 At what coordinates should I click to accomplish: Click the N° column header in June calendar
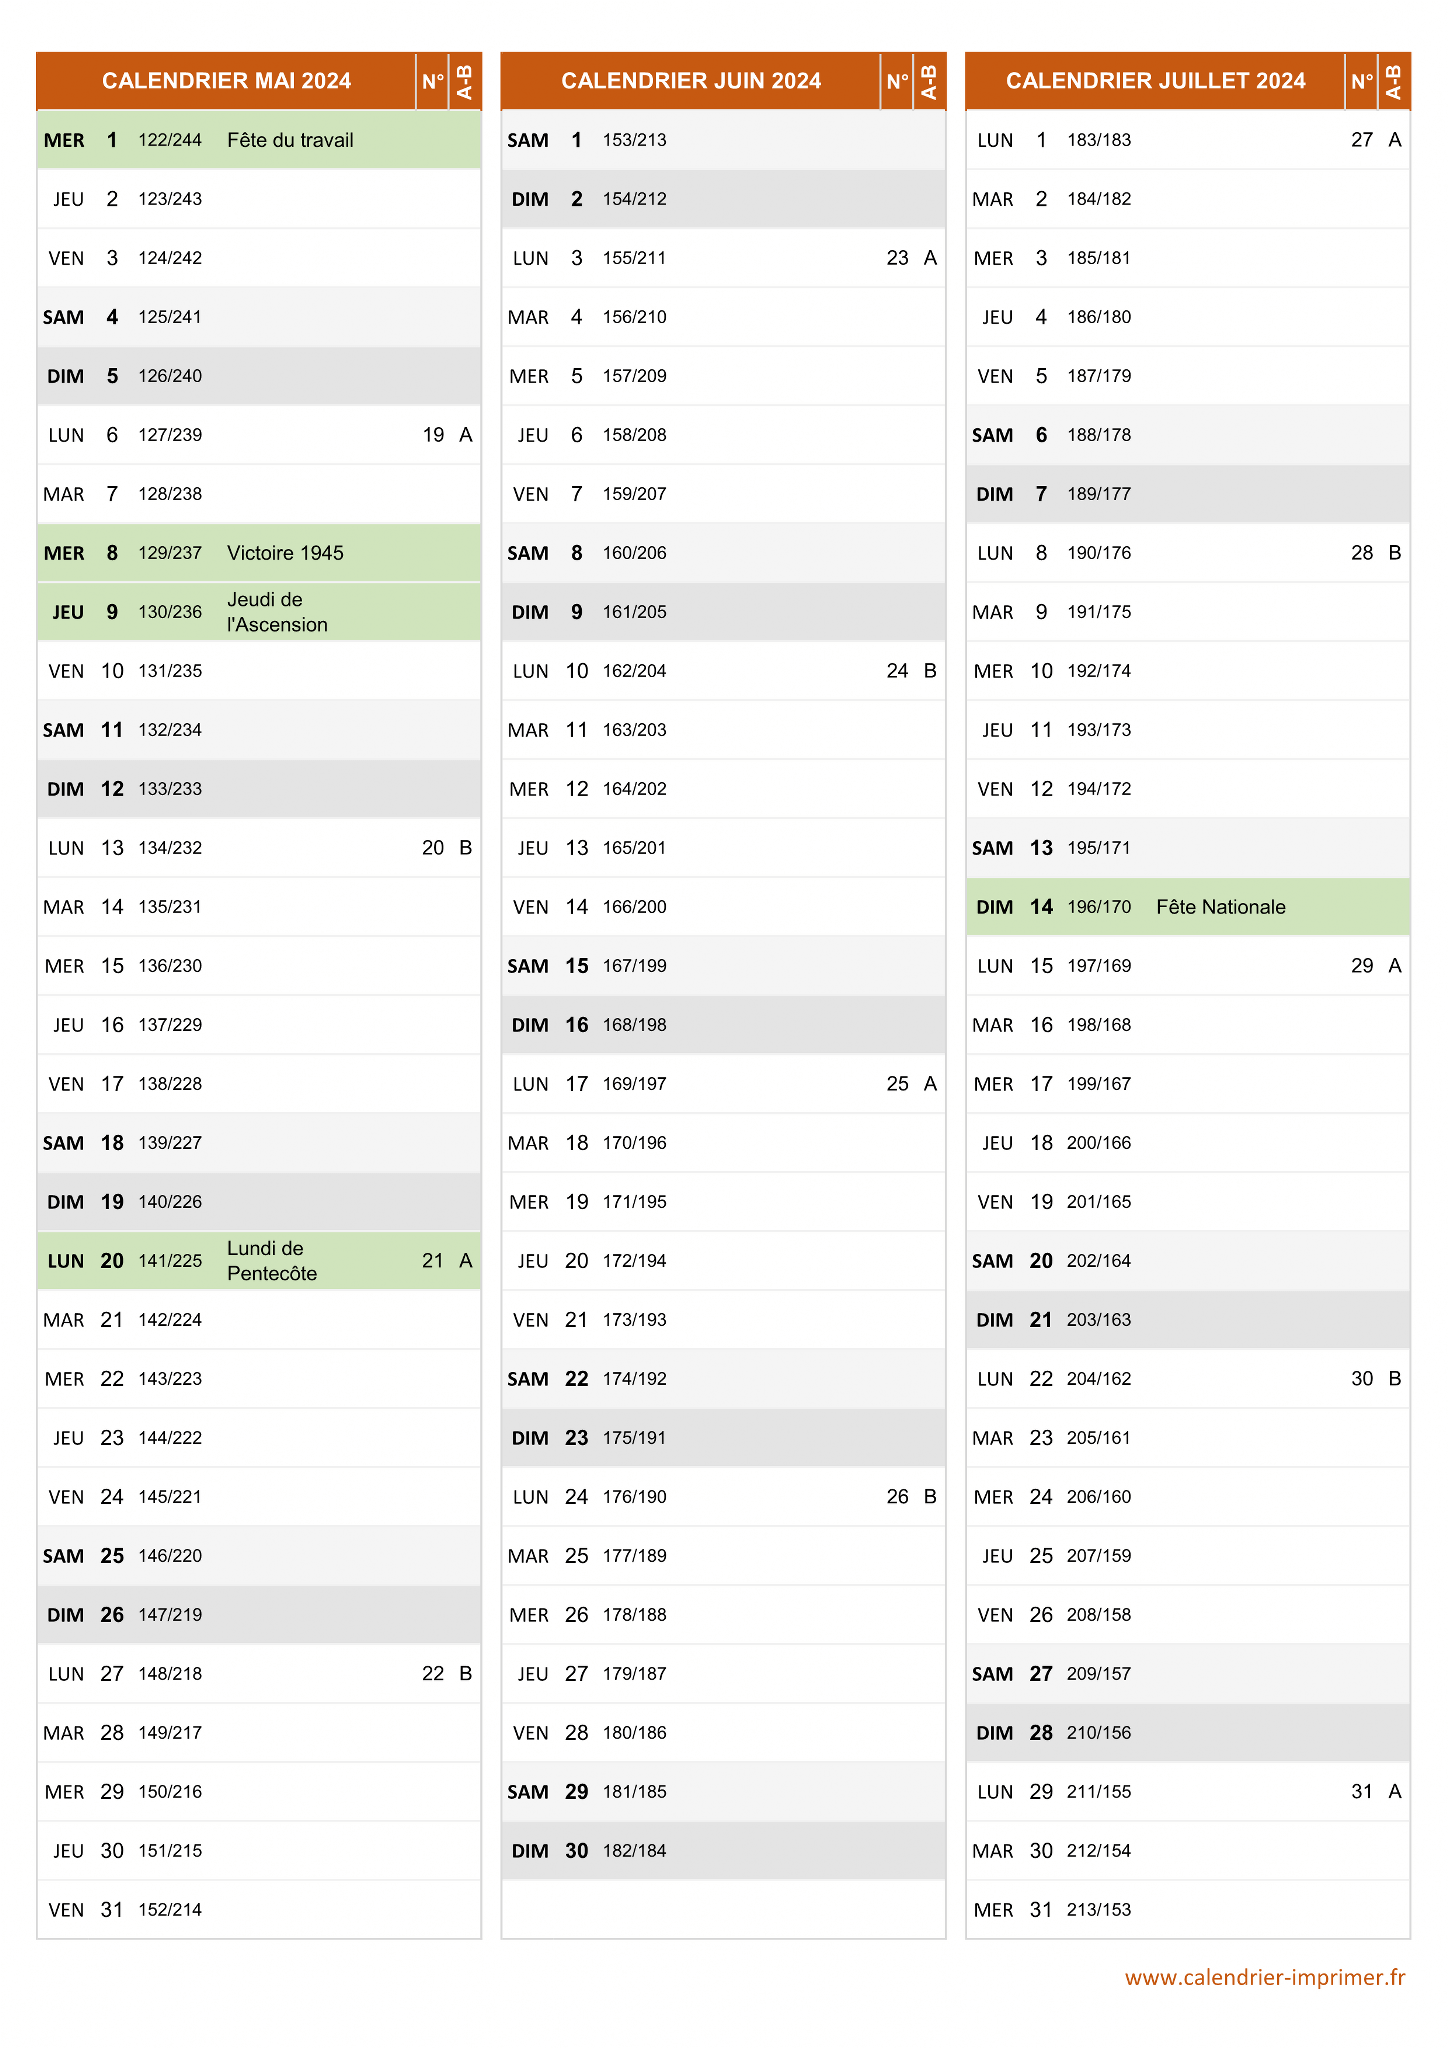click(897, 81)
